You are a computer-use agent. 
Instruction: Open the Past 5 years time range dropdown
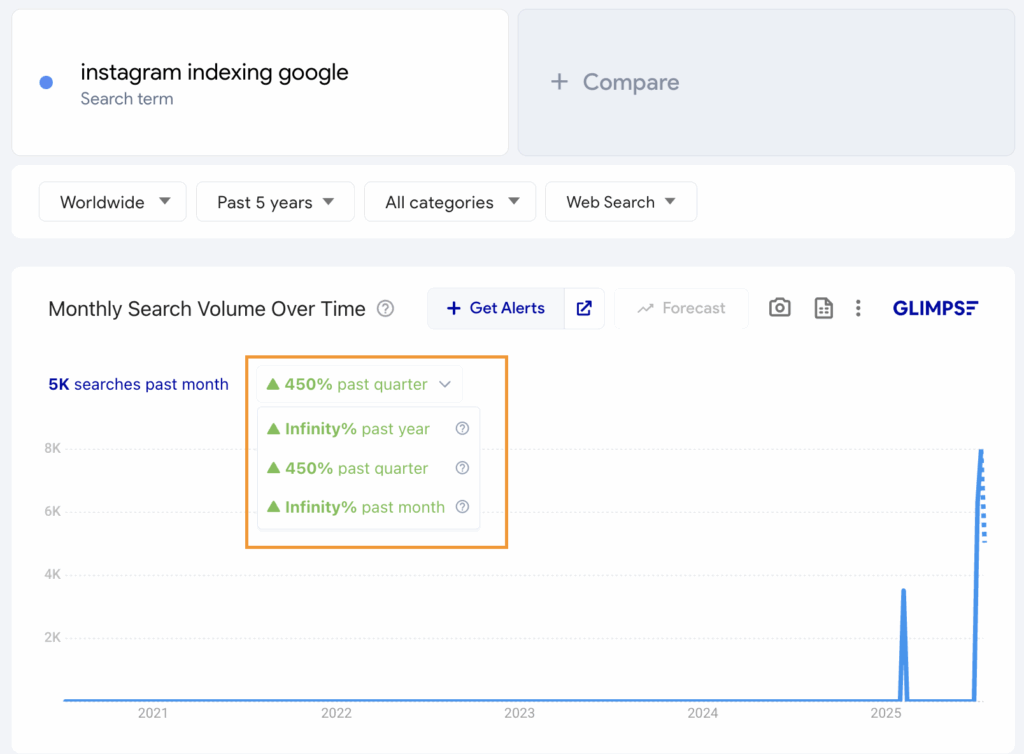(275, 201)
